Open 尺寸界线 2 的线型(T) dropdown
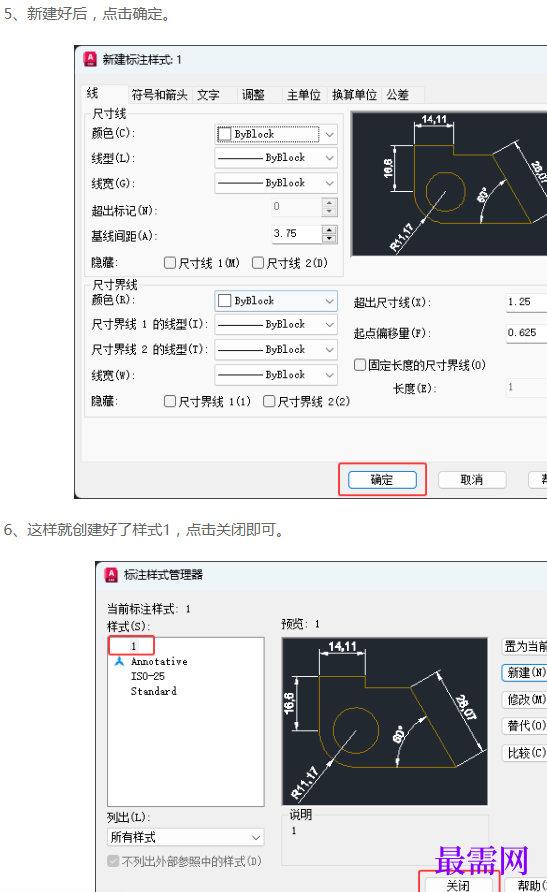Screen dimensions: 547x892 coord(276,349)
